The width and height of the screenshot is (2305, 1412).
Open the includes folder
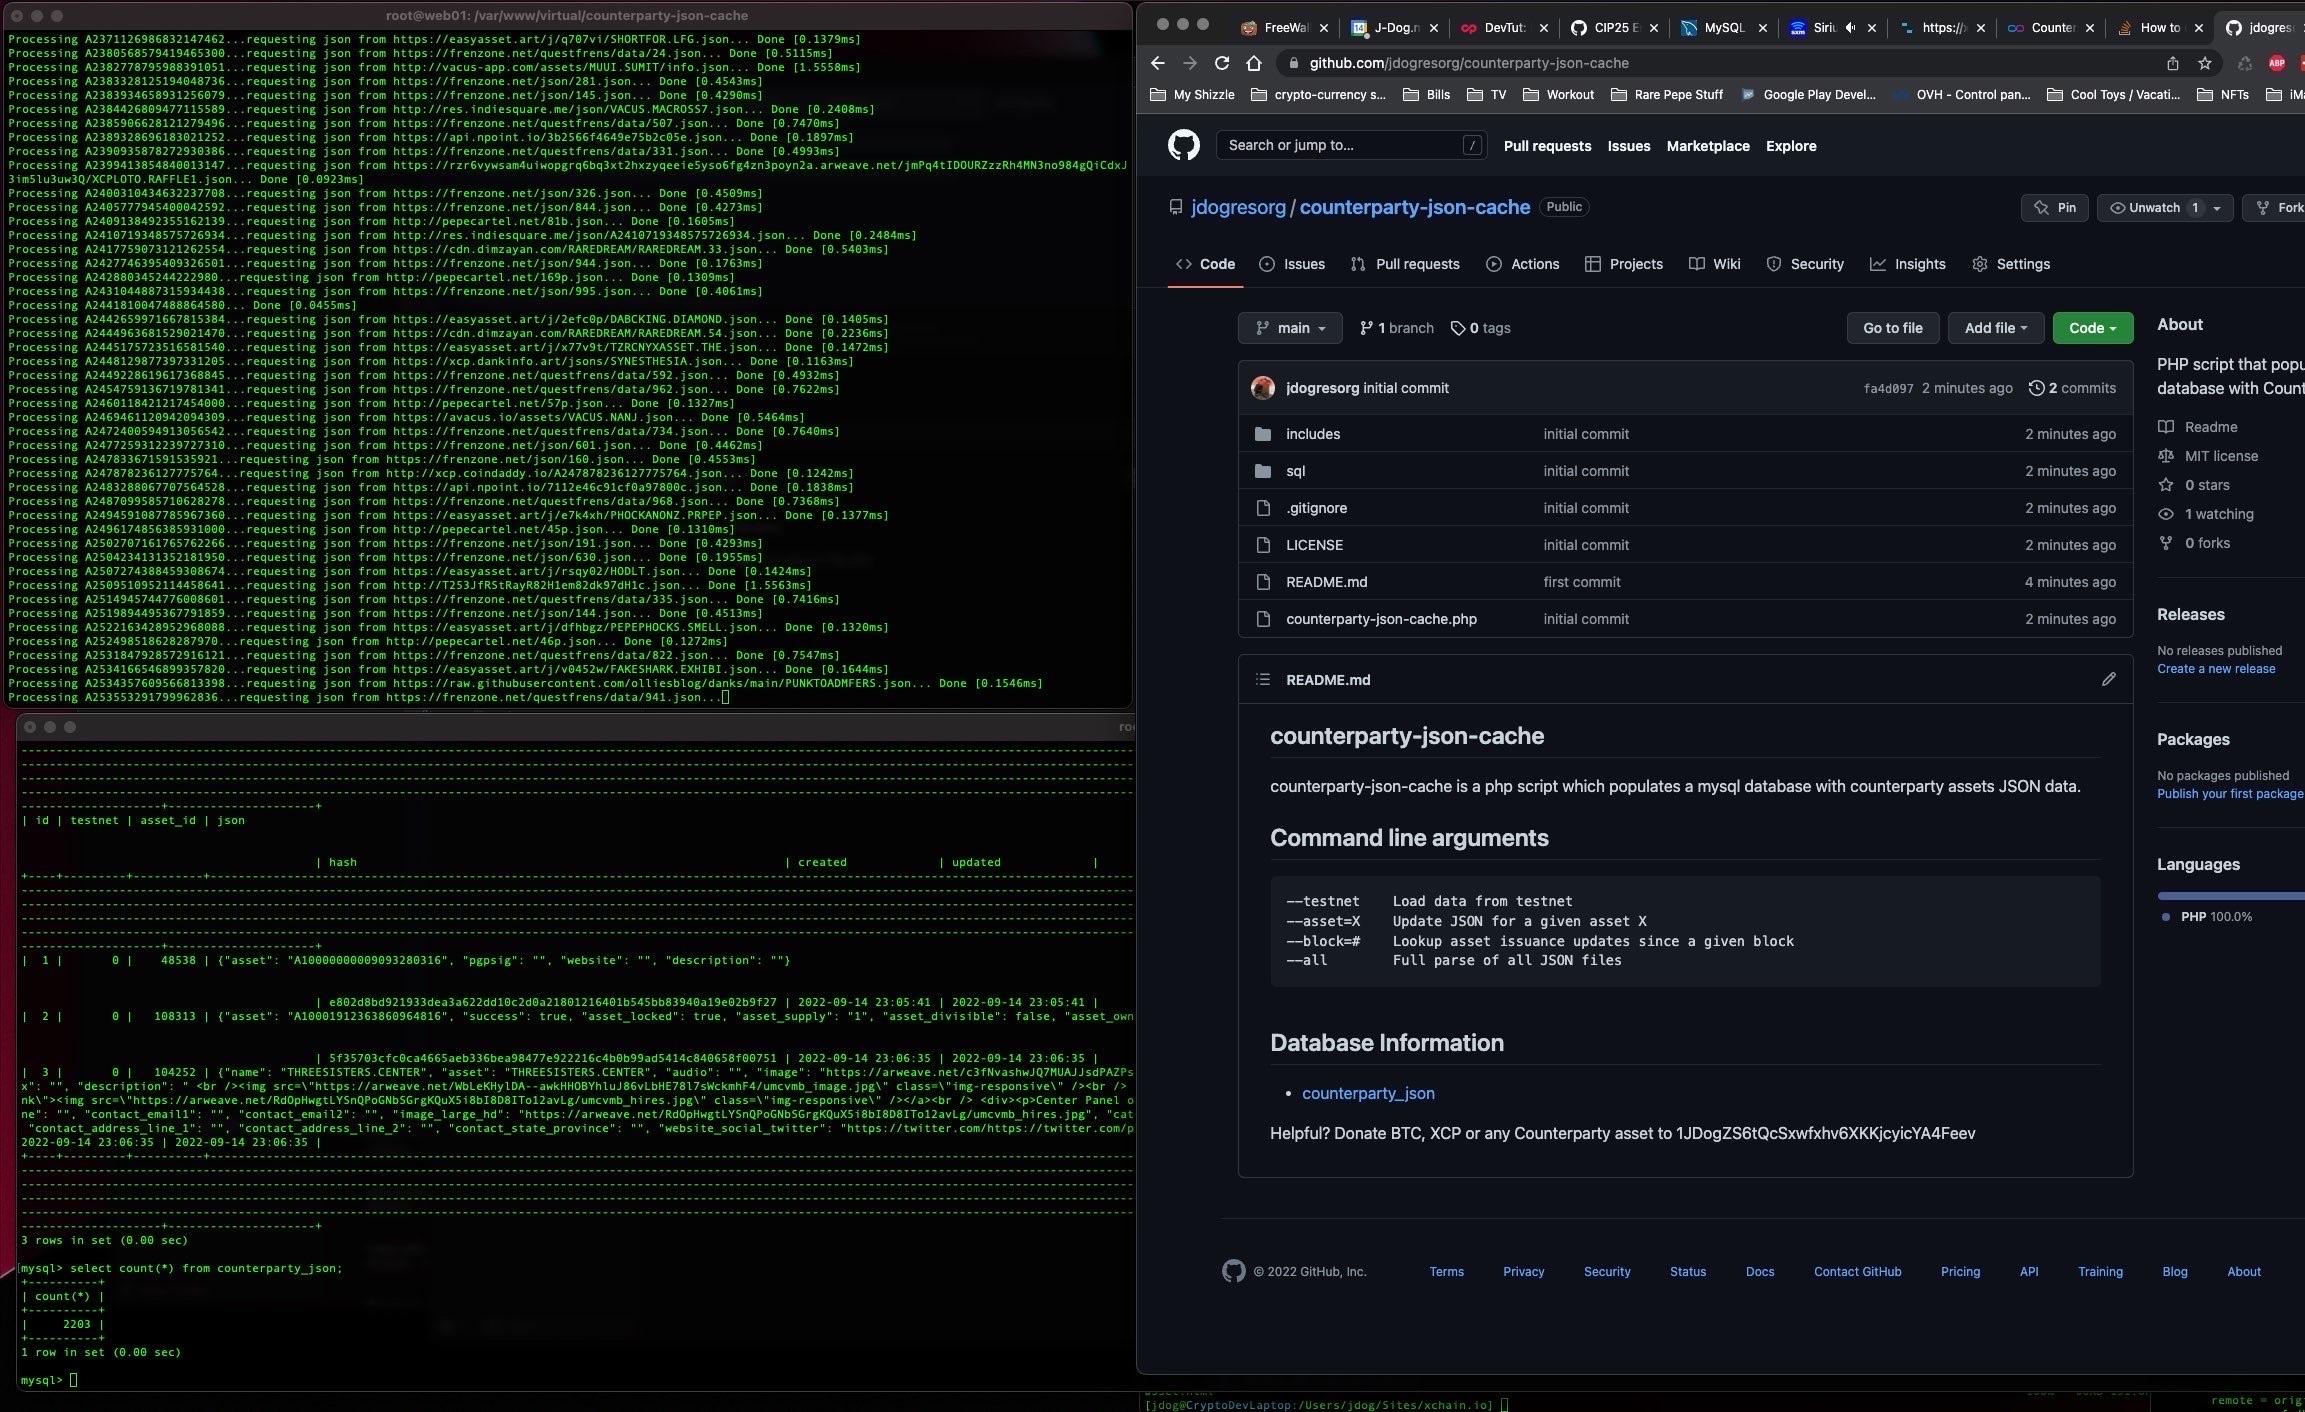1313,434
